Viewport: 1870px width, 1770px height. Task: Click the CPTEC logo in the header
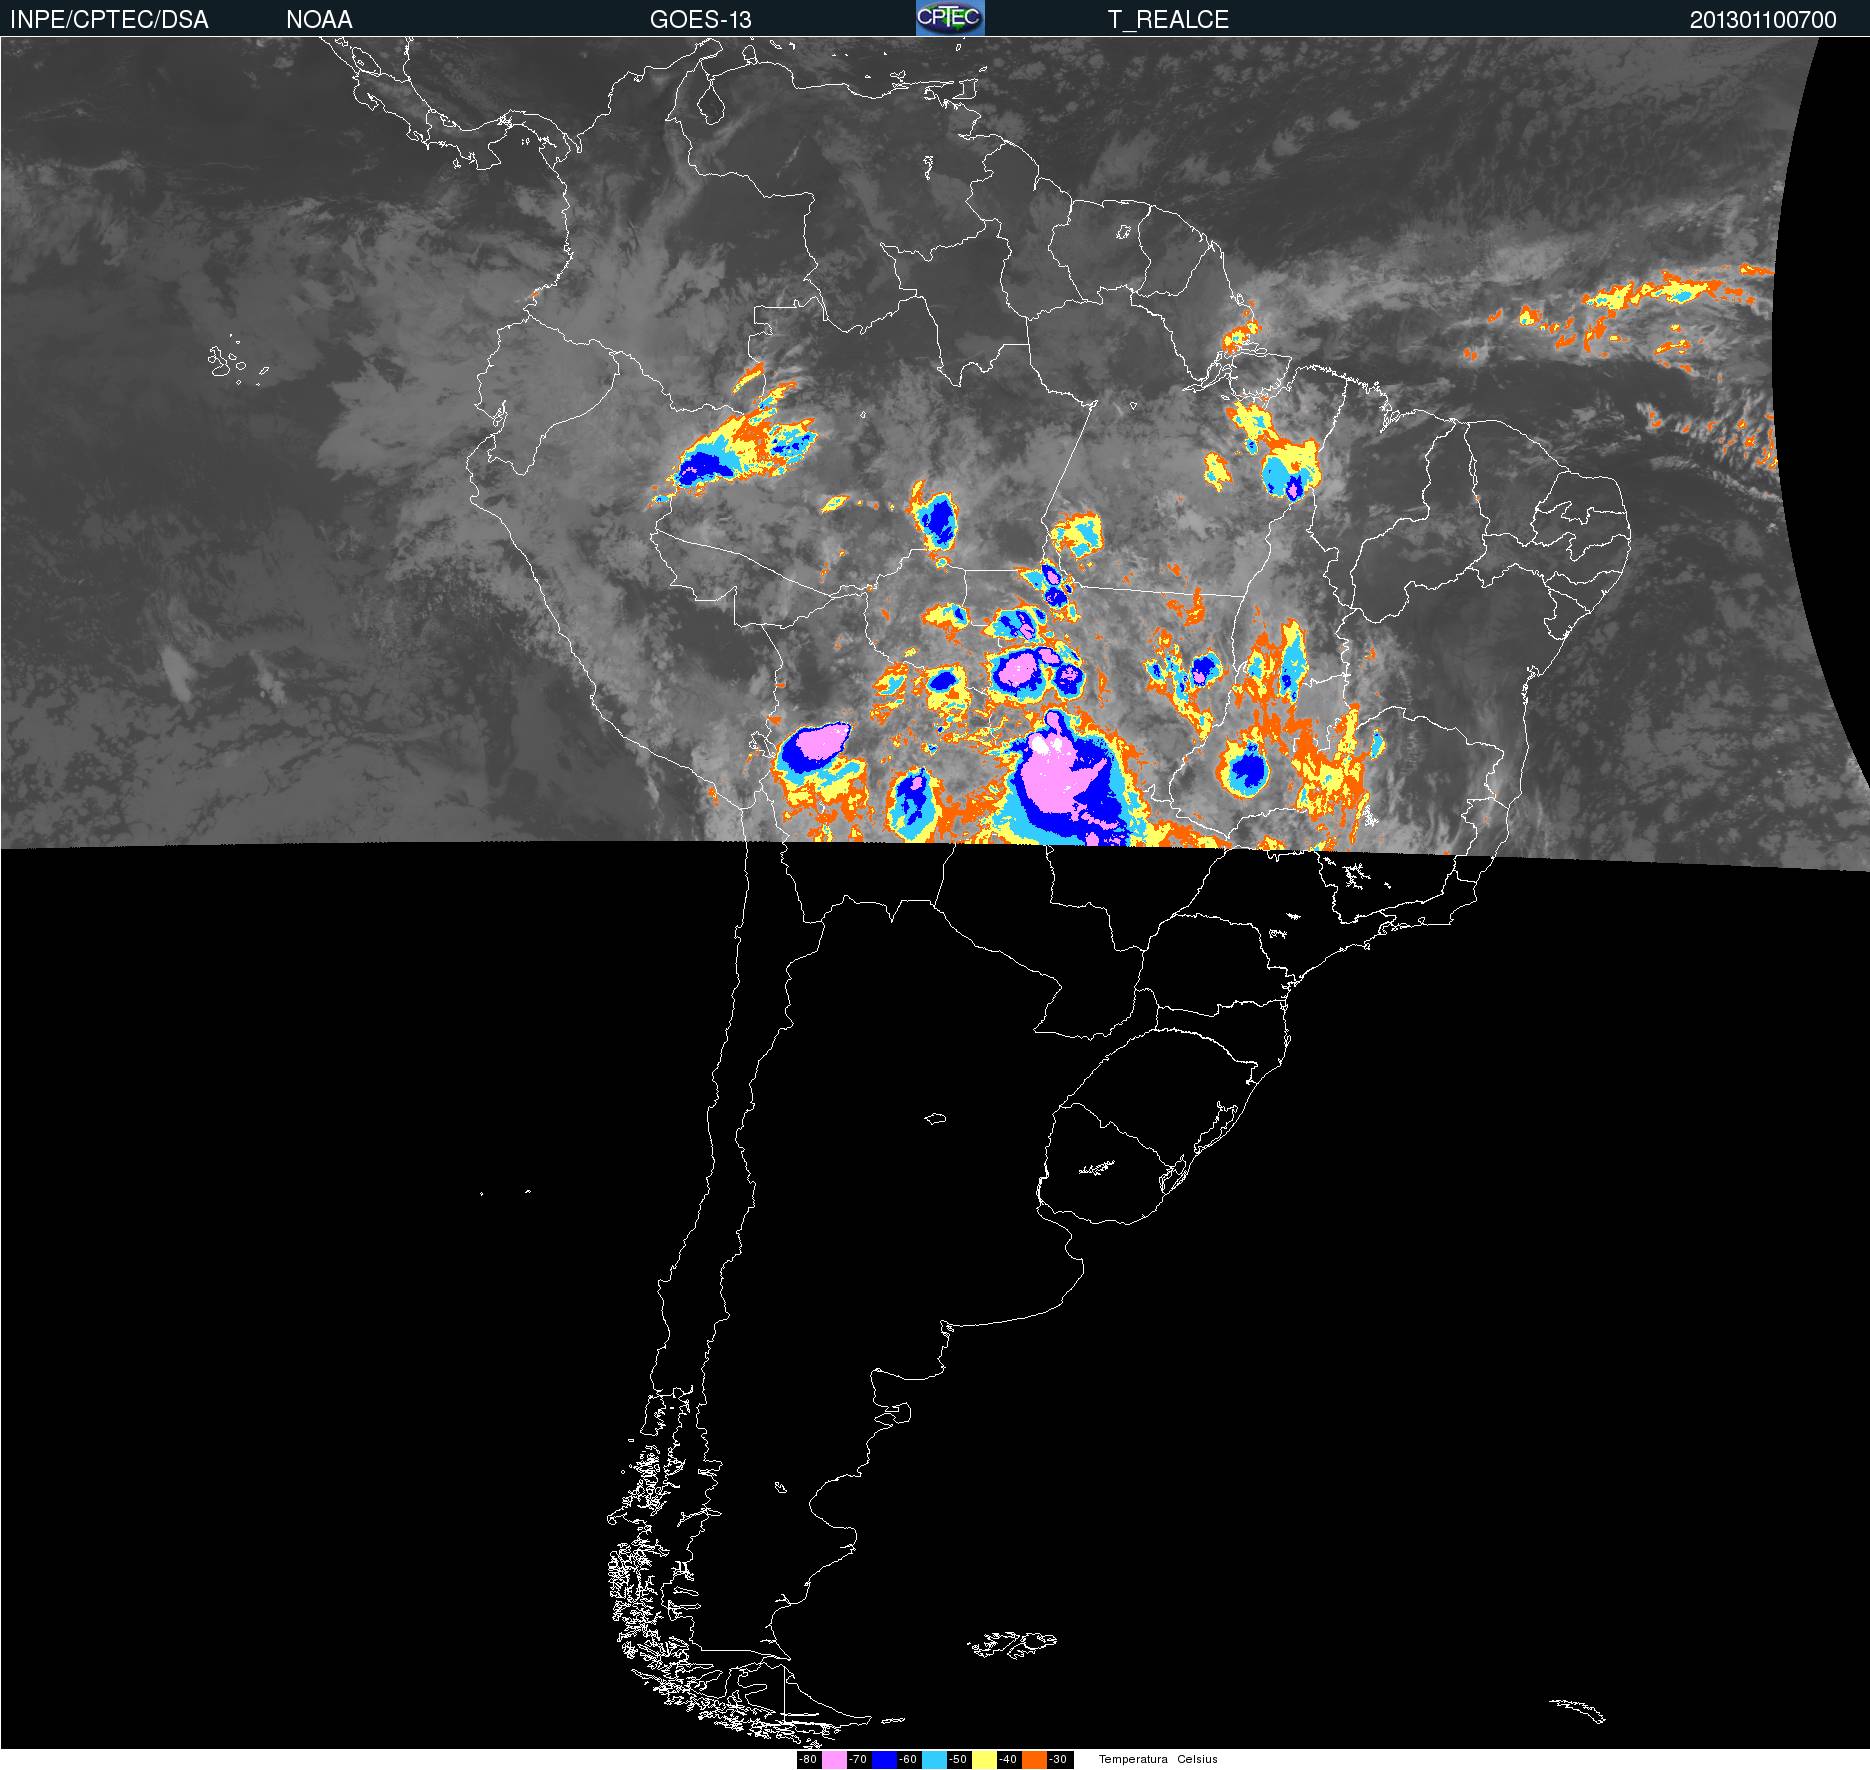[950, 18]
